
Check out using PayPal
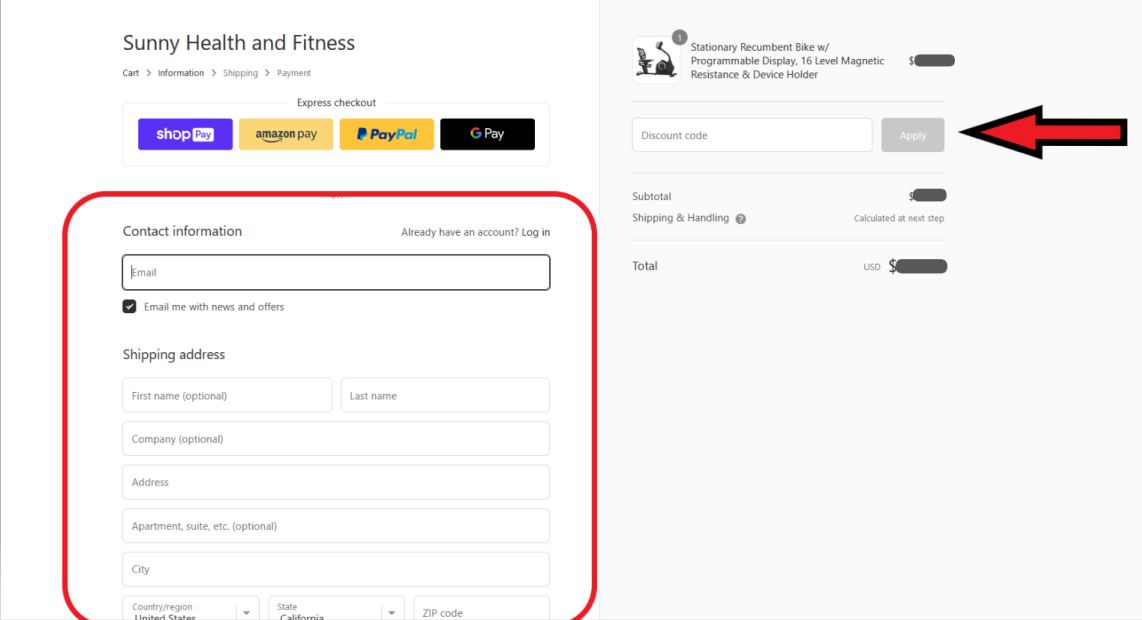pos(387,134)
